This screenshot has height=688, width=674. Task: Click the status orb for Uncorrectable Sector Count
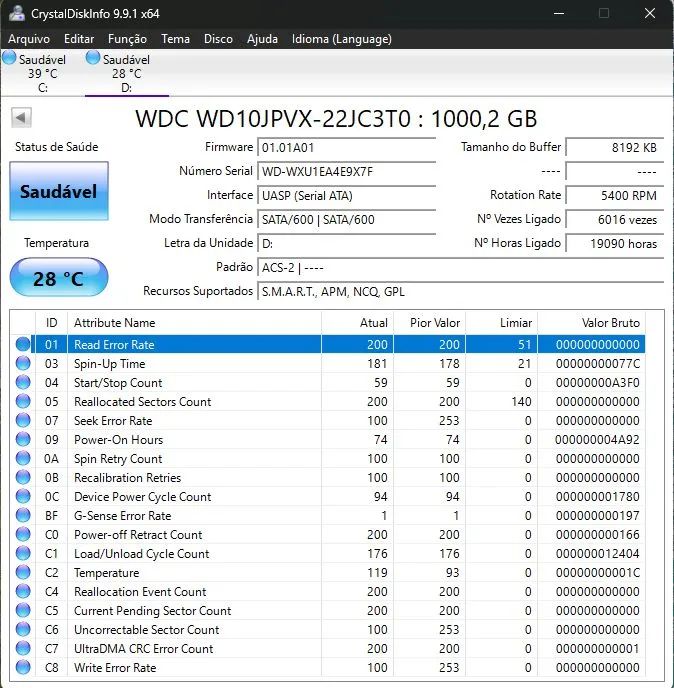click(23, 629)
